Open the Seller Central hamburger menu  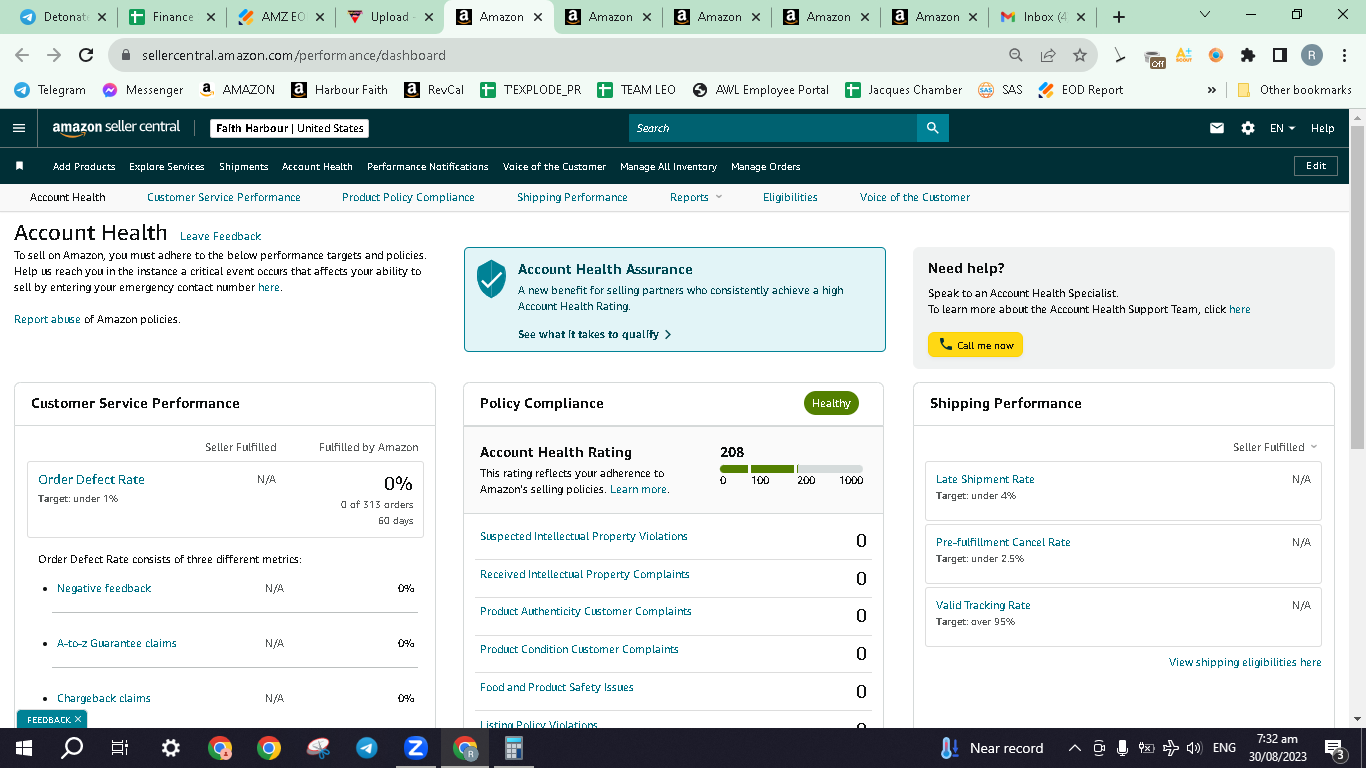pos(18,128)
